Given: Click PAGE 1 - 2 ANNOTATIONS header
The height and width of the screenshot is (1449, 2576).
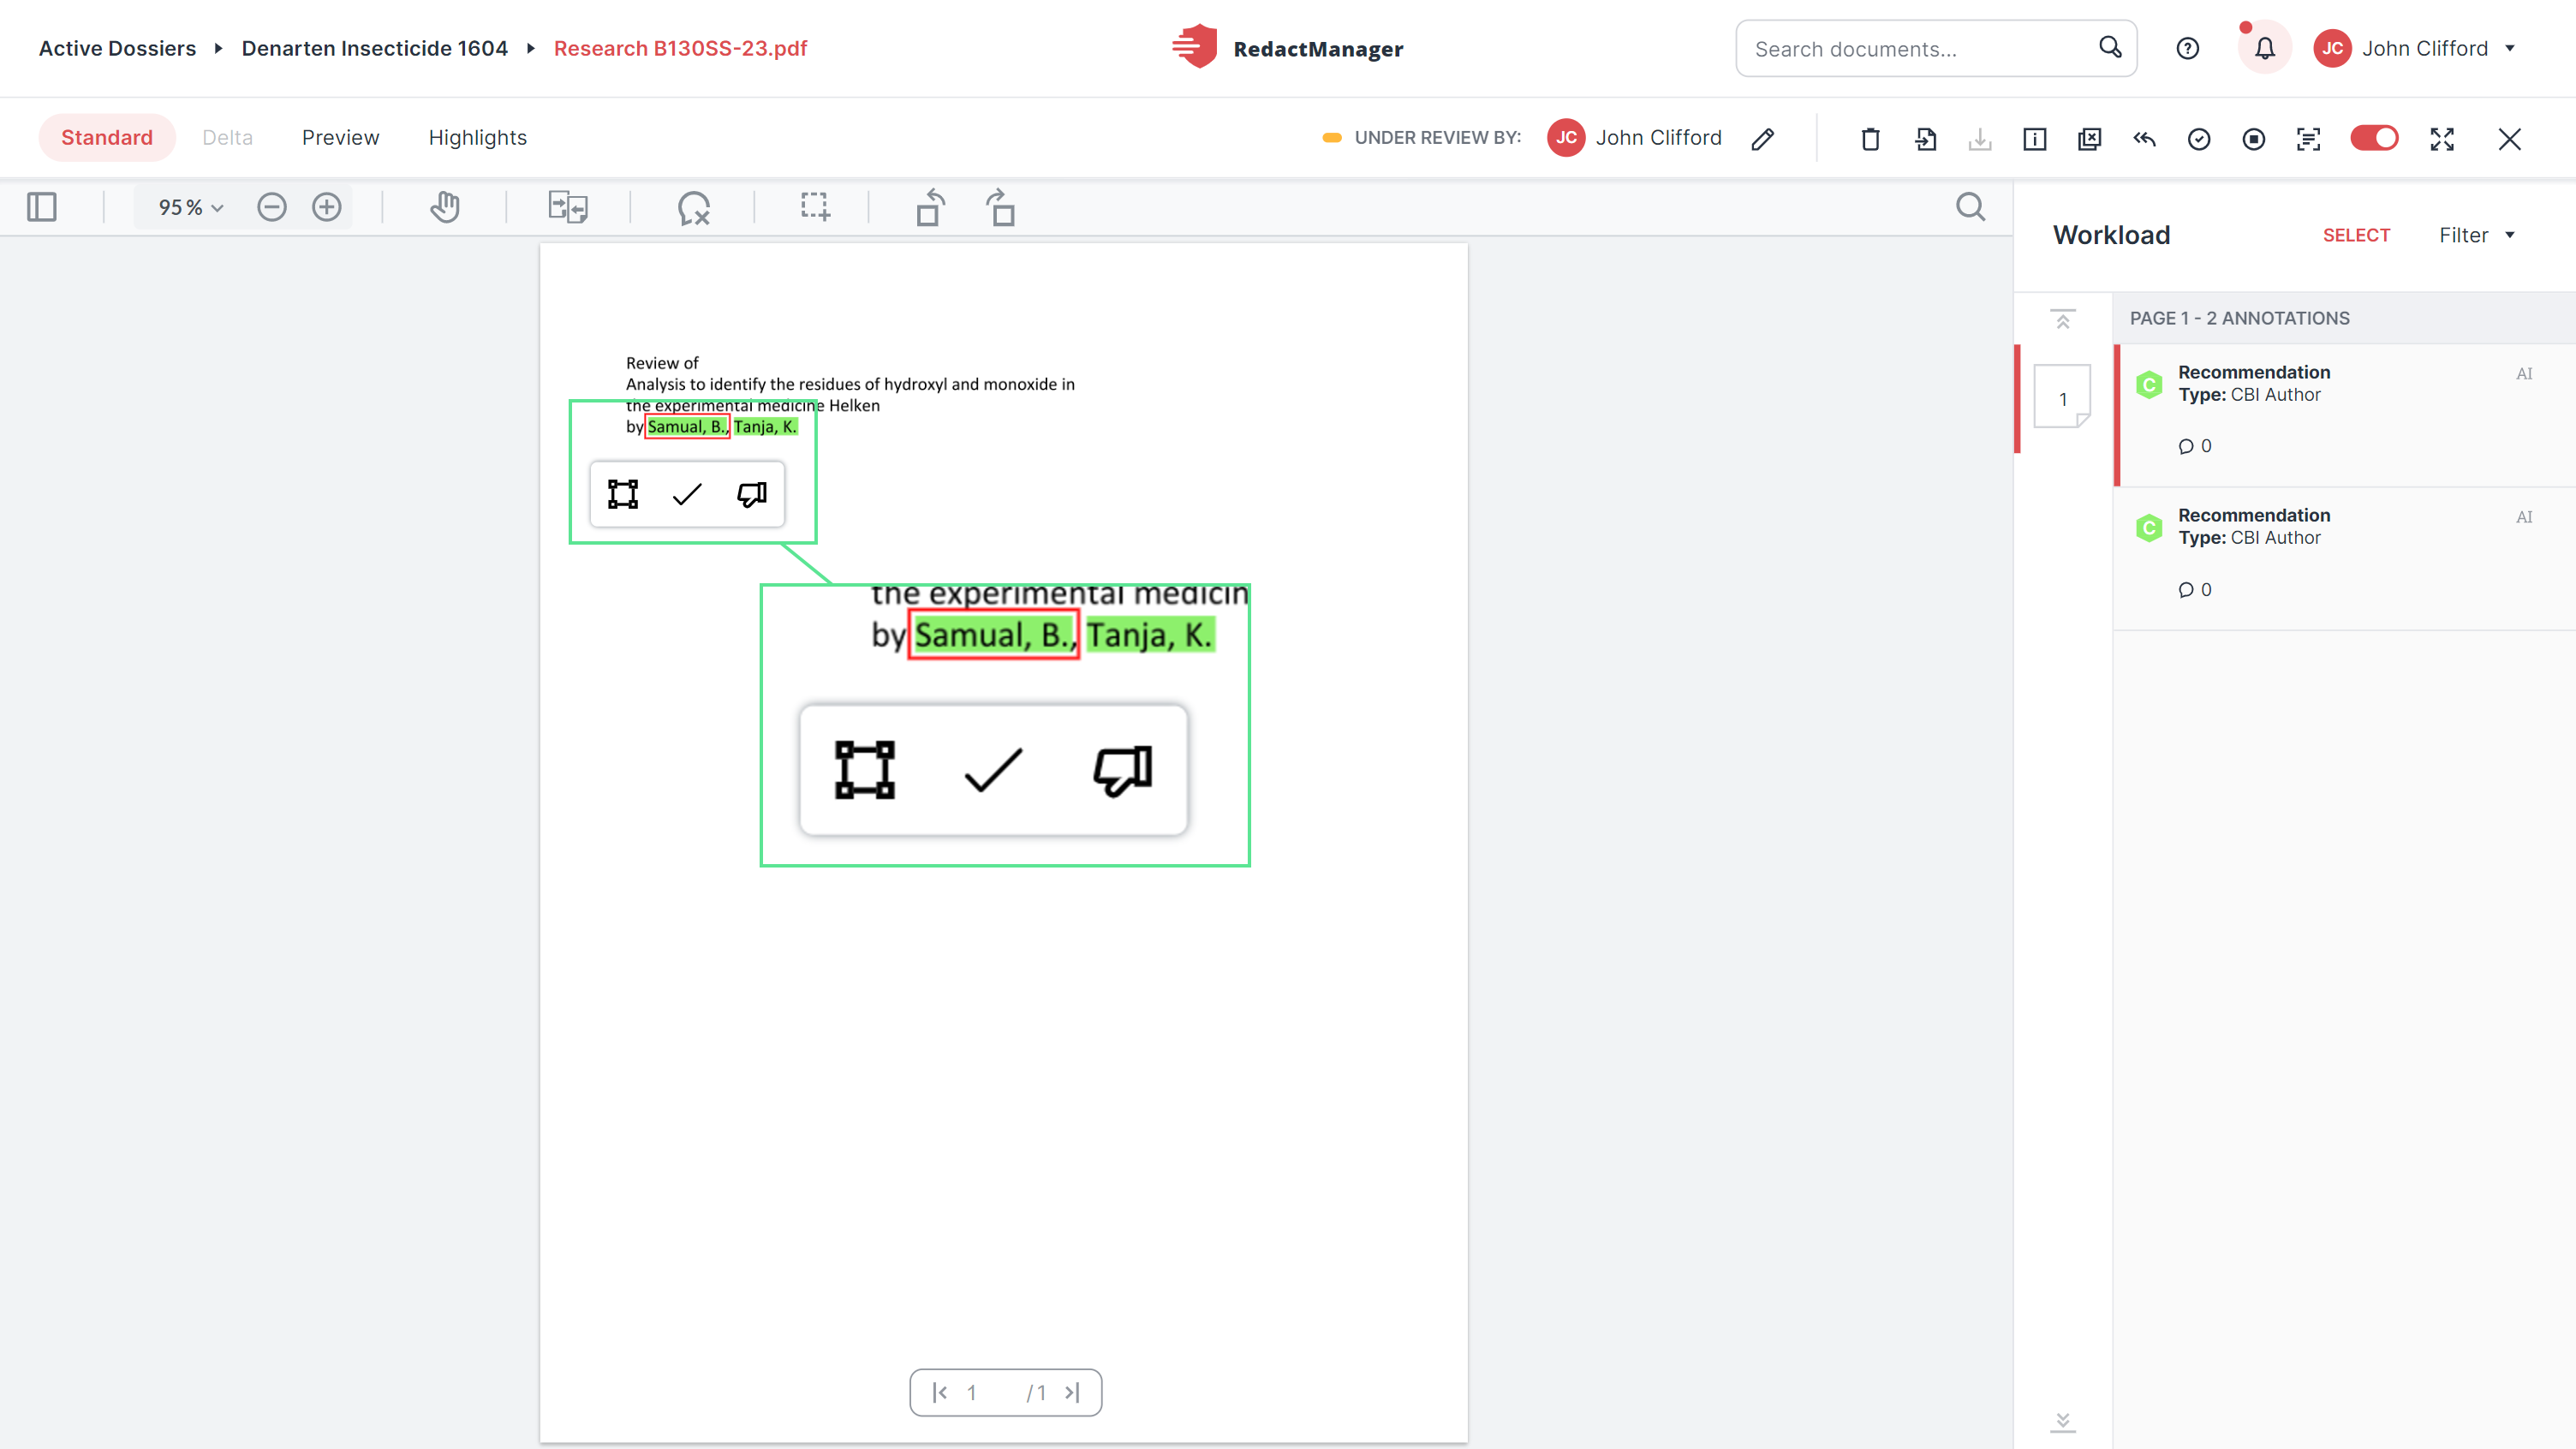Looking at the screenshot, I should [2240, 318].
